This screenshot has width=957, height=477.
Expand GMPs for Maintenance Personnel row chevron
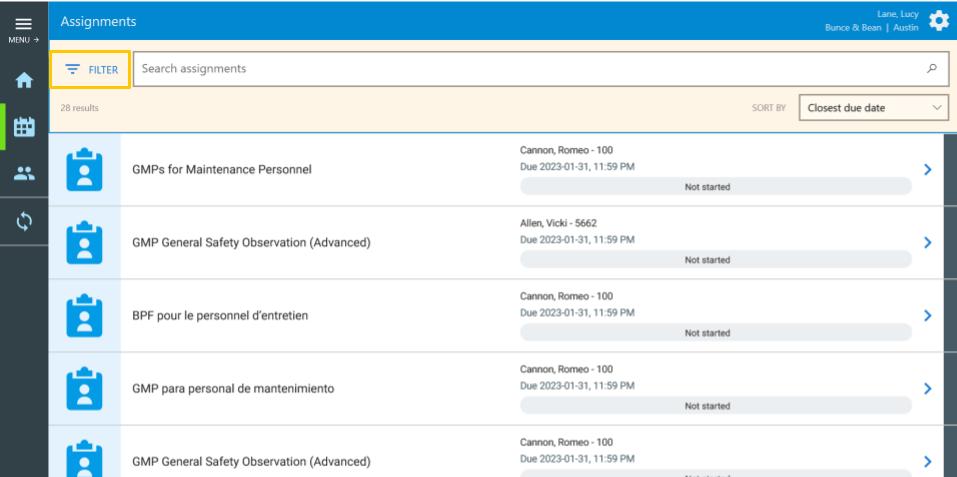(928, 169)
